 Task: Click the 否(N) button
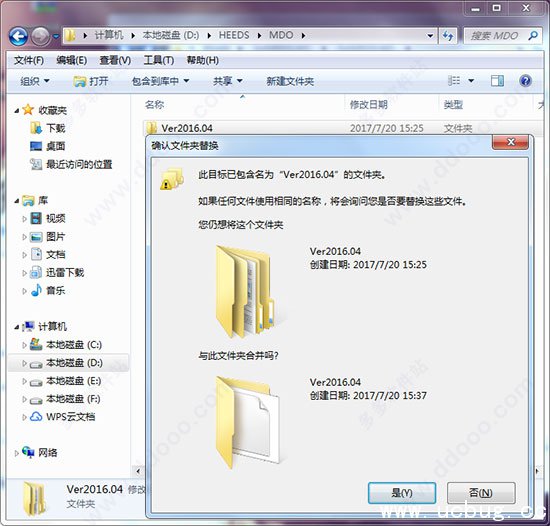[x=481, y=493]
